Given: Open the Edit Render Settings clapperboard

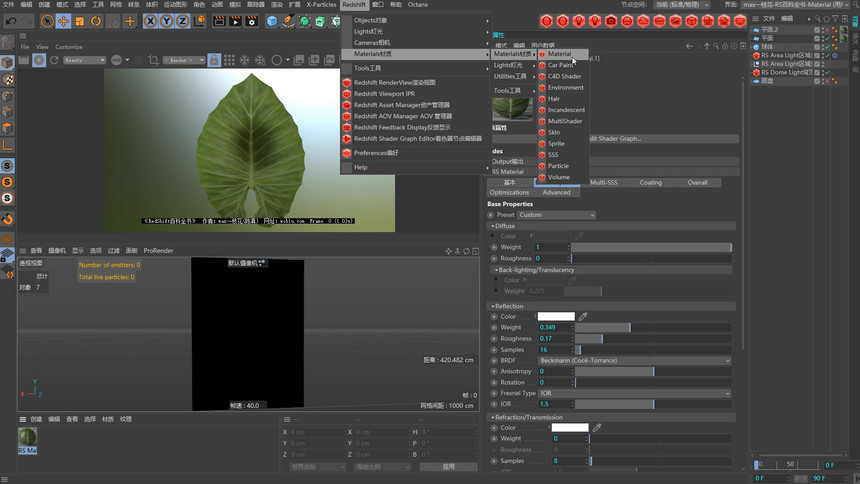Looking at the screenshot, I should pos(252,21).
